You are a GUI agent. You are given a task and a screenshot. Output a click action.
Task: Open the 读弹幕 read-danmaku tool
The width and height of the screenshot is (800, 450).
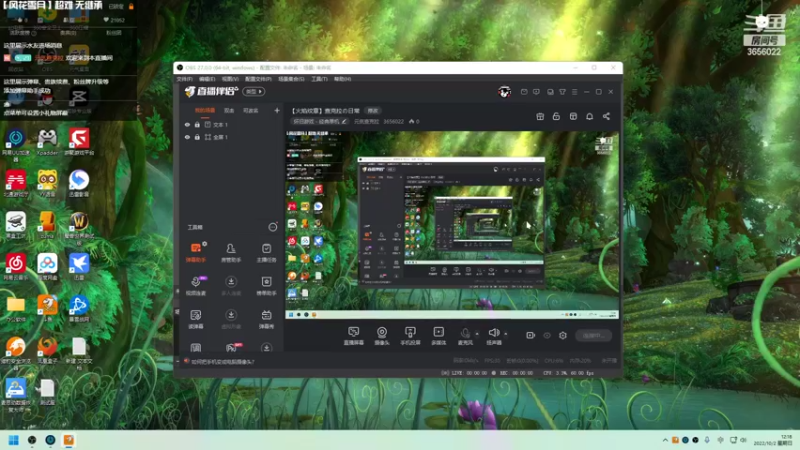(x=195, y=319)
